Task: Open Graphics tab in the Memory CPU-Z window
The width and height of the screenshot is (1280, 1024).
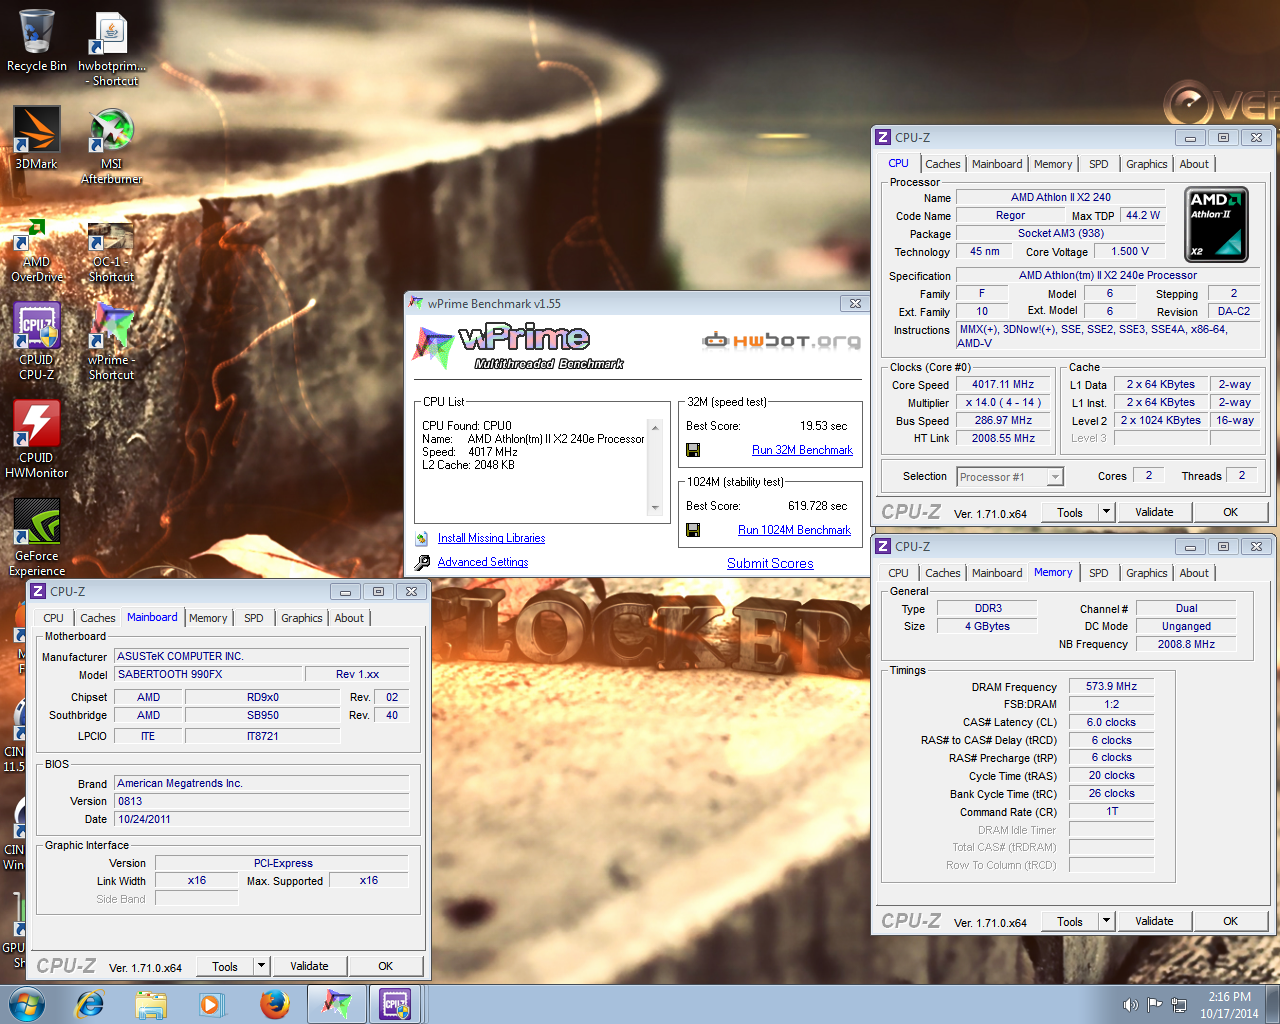Action: click(x=1147, y=573)
